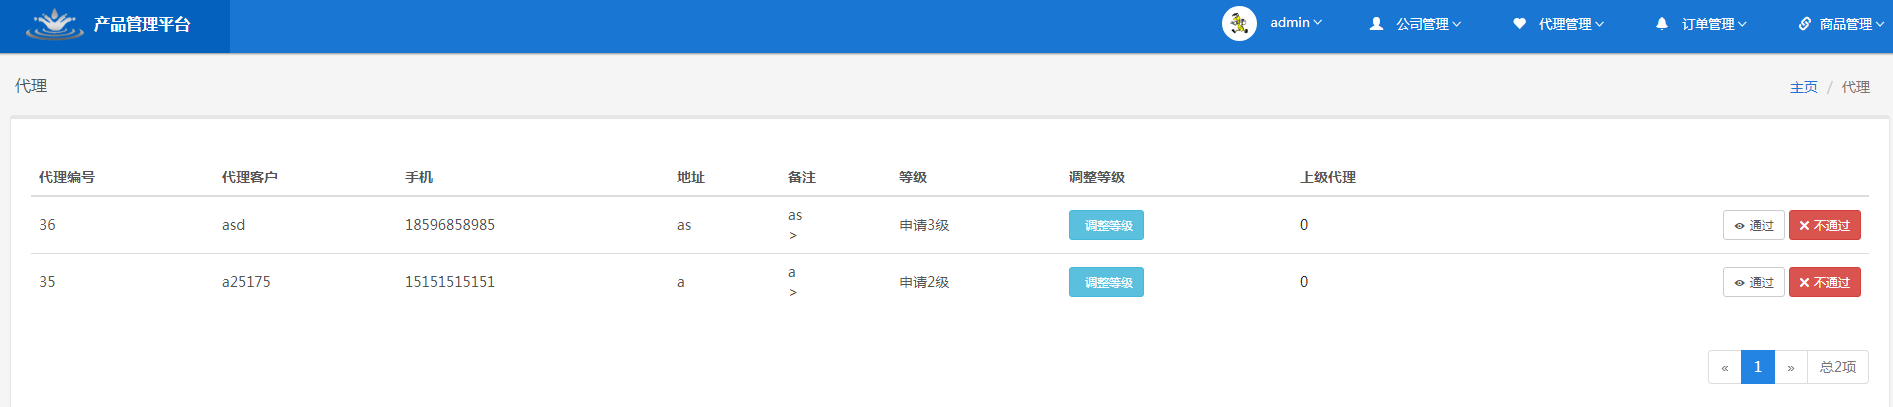Screen dimensions: 1893x407
Task: Select page 1 in pagination
Action: pos(1757,367)
